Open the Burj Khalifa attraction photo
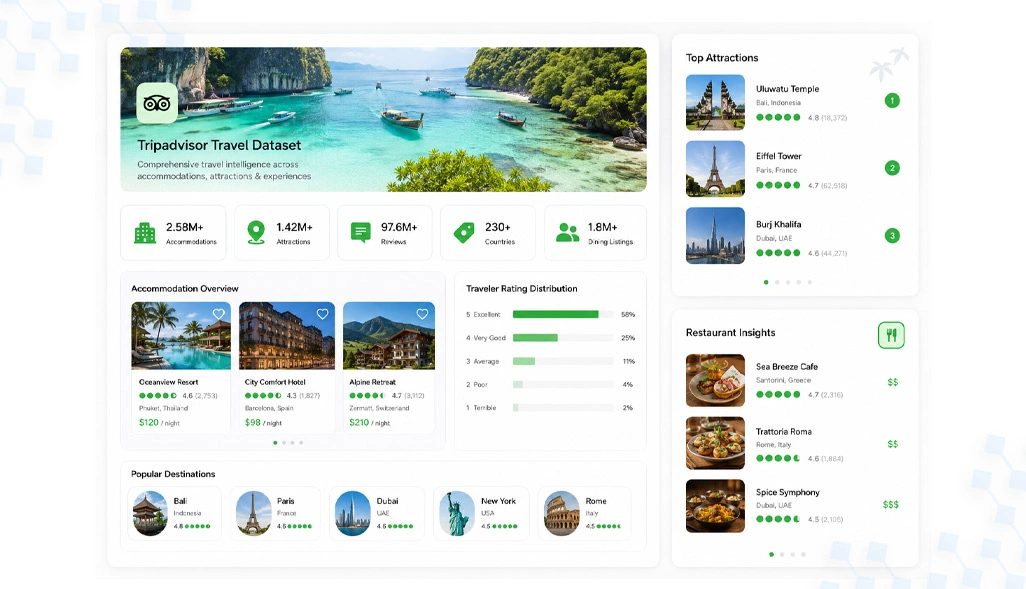 715,236
